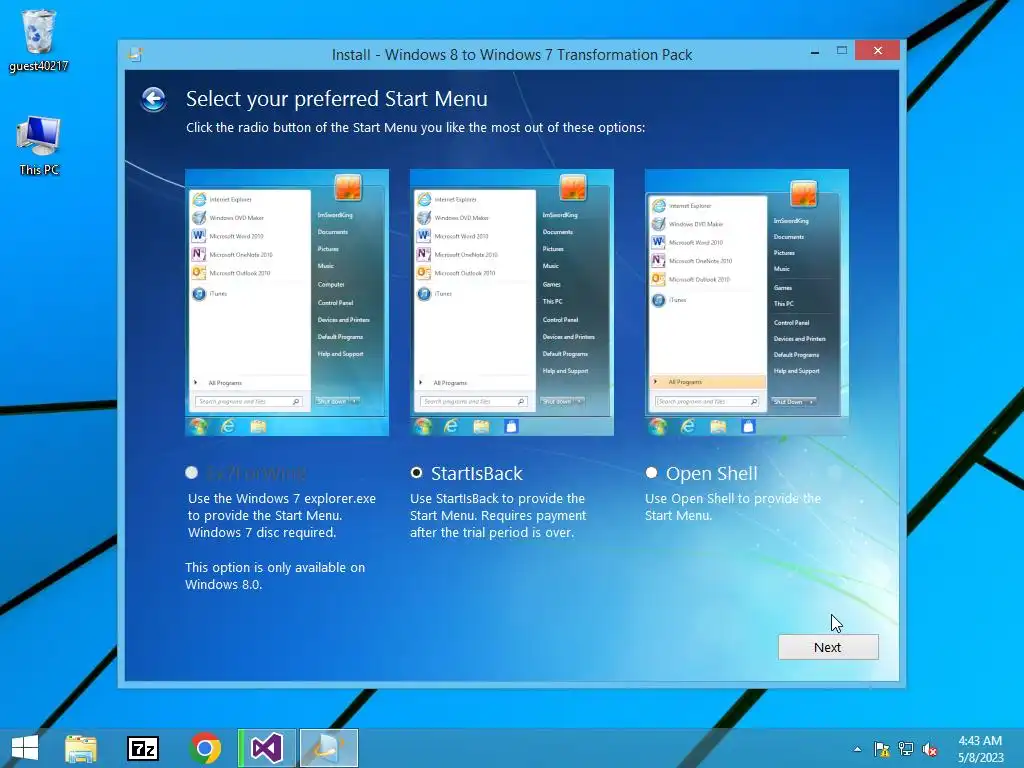Image resolution: width=1024 pixels, height=768 pixels.
Task: Maximize the Install window
Action: 842,51
